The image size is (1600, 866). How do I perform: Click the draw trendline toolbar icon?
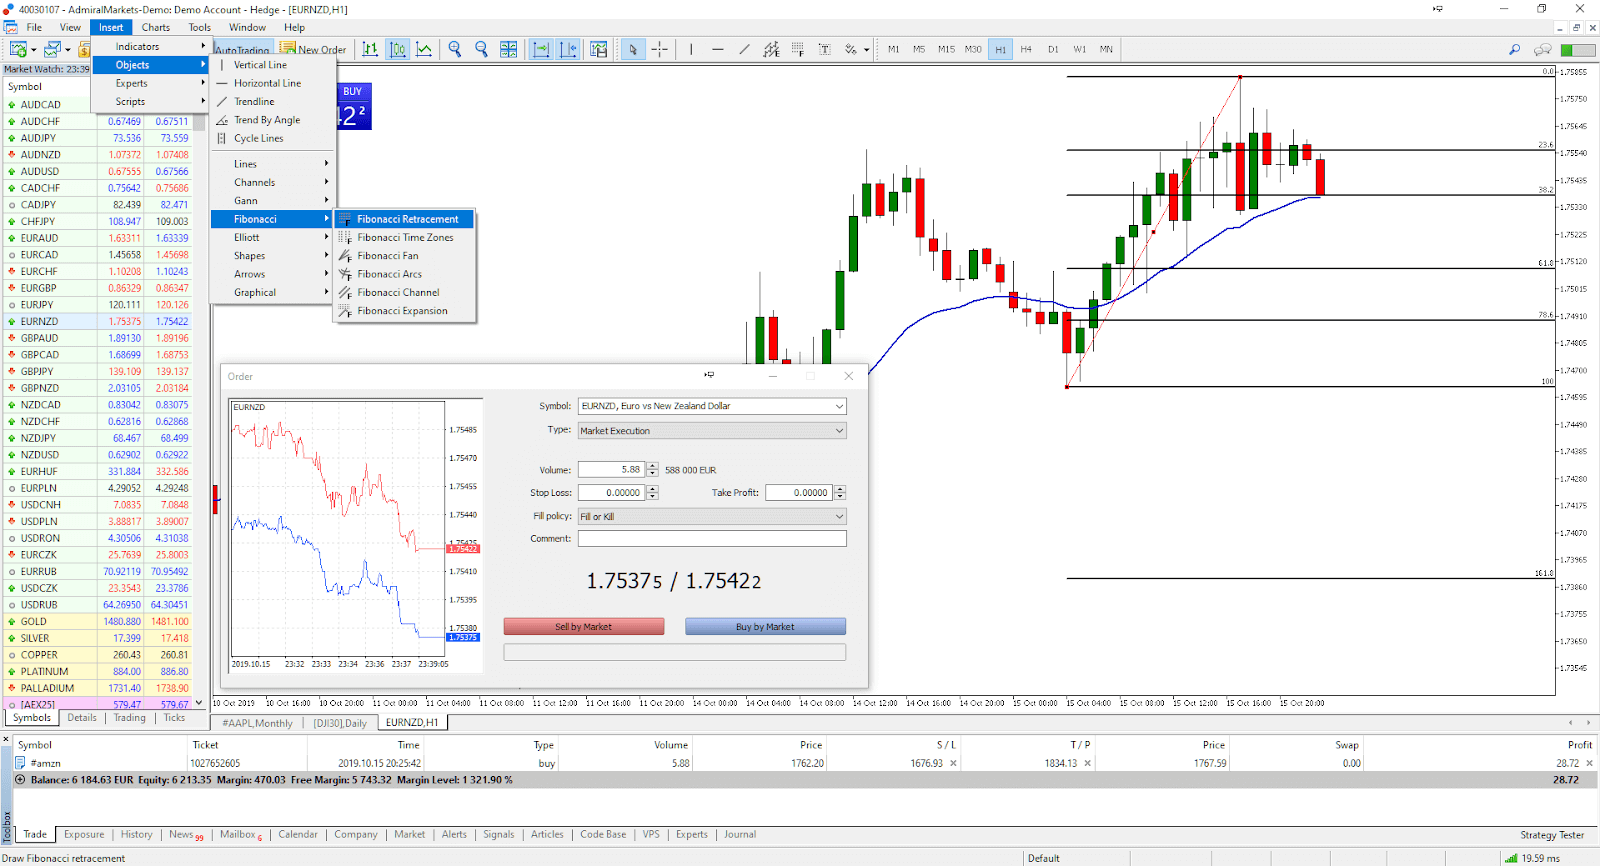coord(744,49)
